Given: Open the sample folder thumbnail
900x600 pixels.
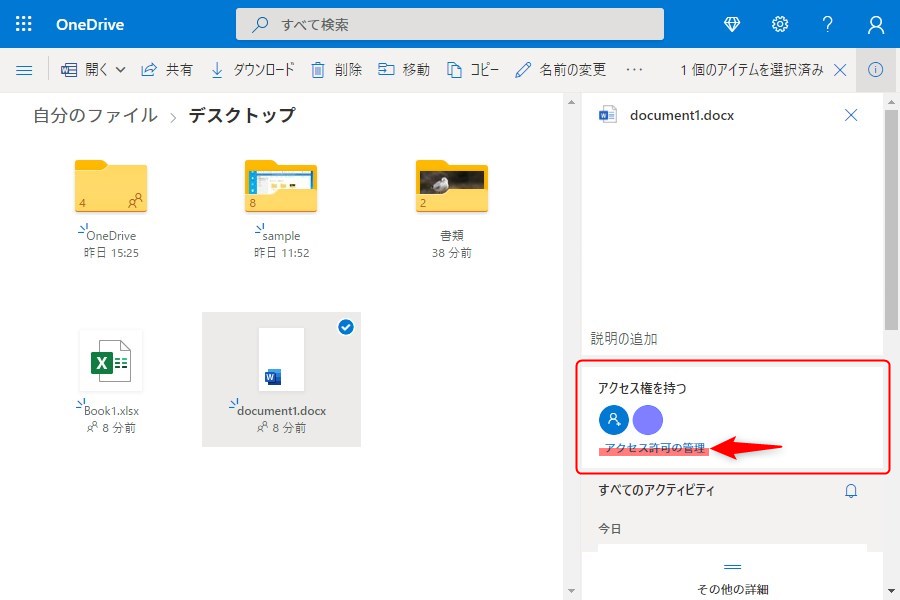Looking at the screenshot, I should (281, 186).
